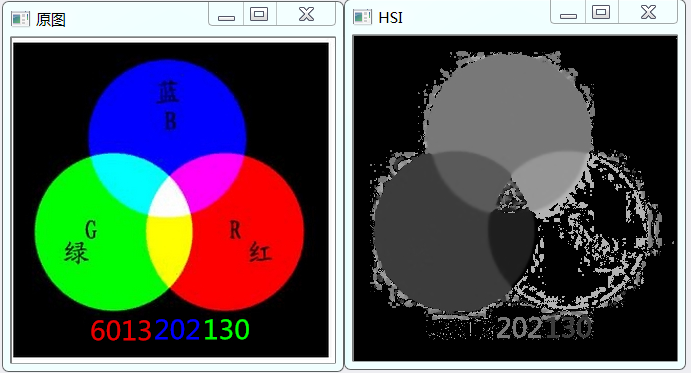This screenshot has height=373, width=691.
Task: Close the 原图 window
Action: 306,15
